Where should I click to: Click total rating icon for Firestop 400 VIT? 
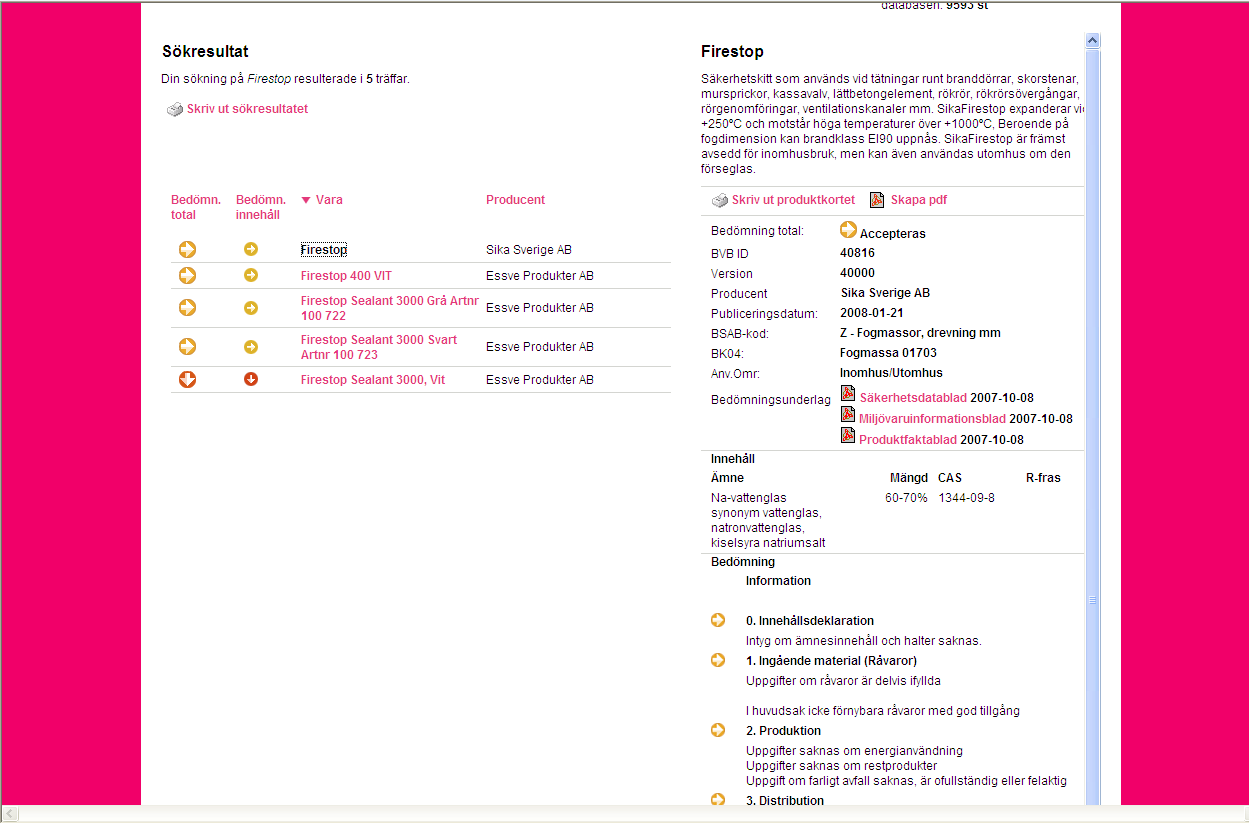tap(187, 275)
